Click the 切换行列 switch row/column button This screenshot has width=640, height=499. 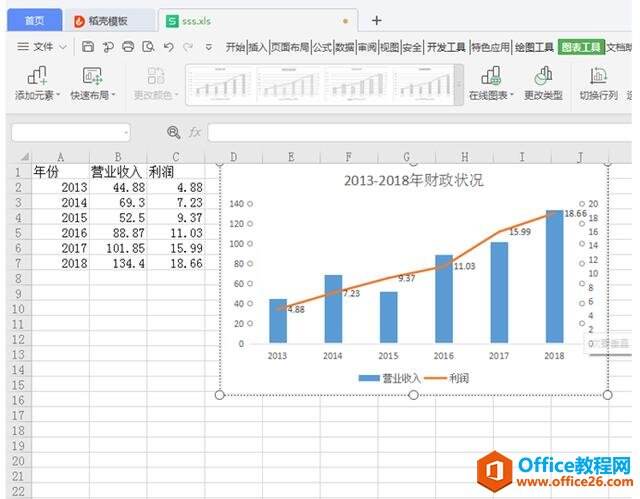pos(598,83)
